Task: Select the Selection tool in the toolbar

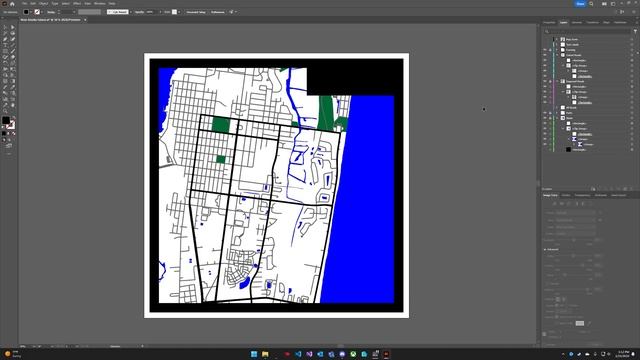Action: [5, 27]
